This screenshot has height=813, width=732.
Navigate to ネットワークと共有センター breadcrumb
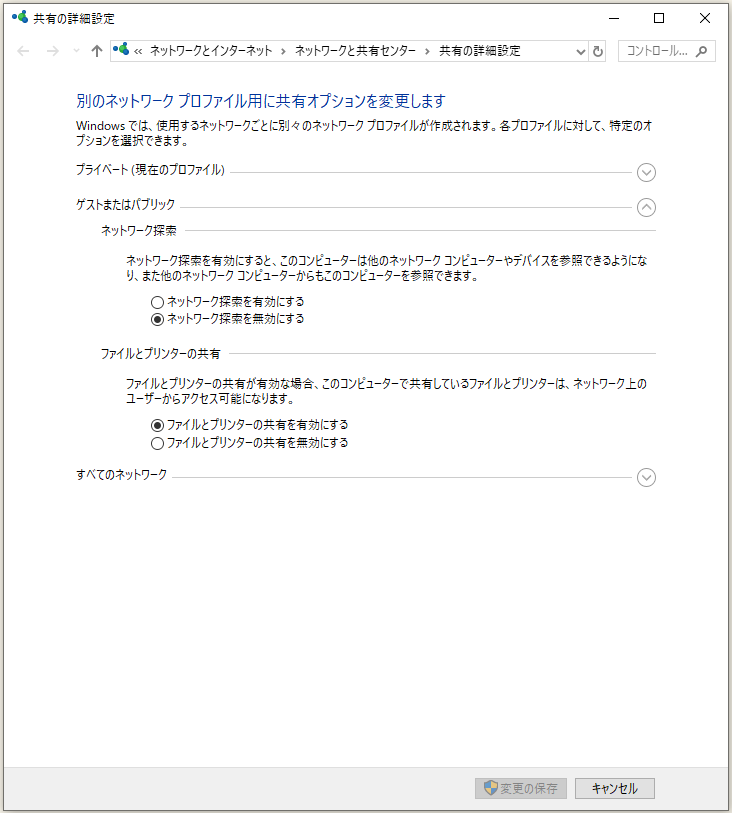355,51
